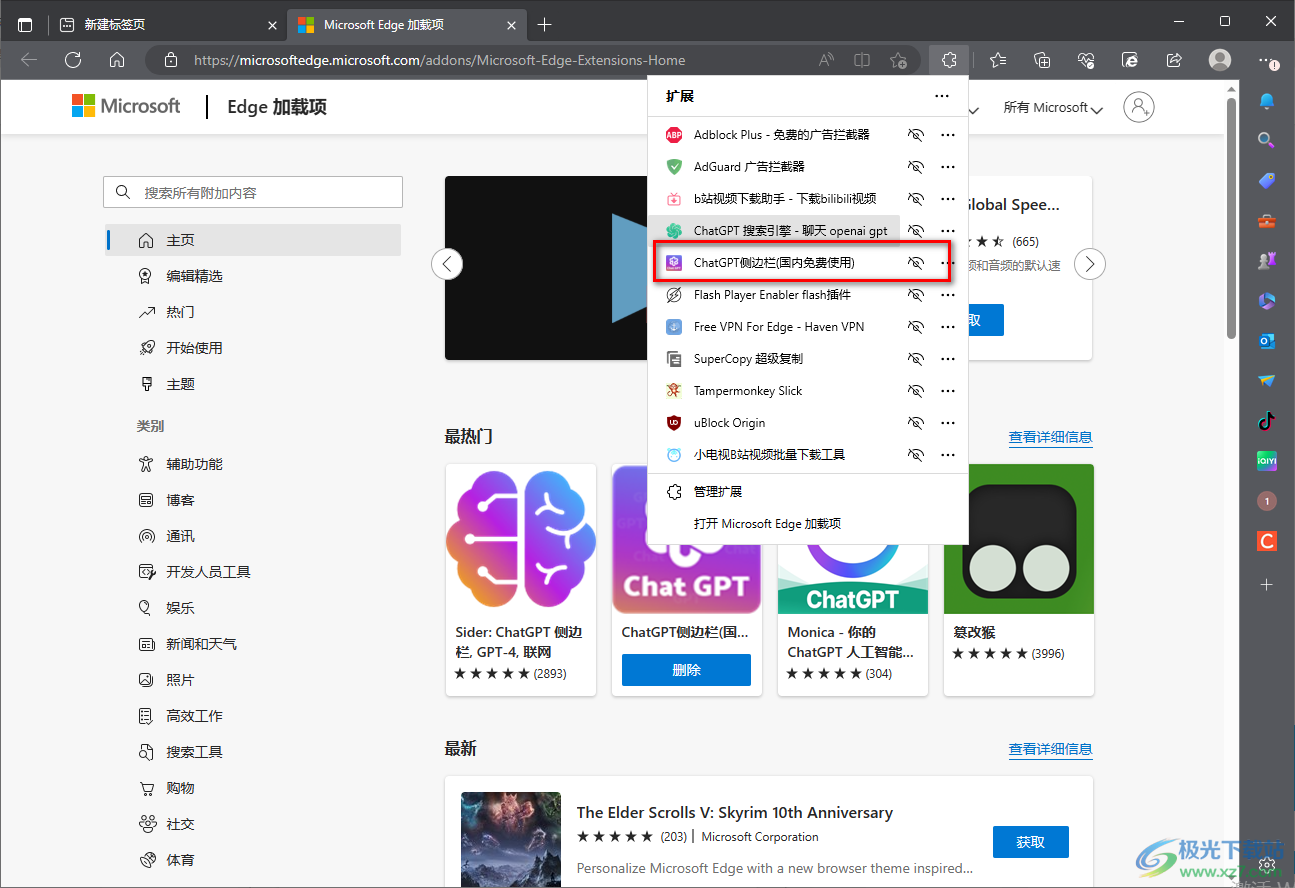Click the Extensions puzzle icon in toolbar
Screen dimensions: 1295x888
pyautogui.click(x=949, y=60)
